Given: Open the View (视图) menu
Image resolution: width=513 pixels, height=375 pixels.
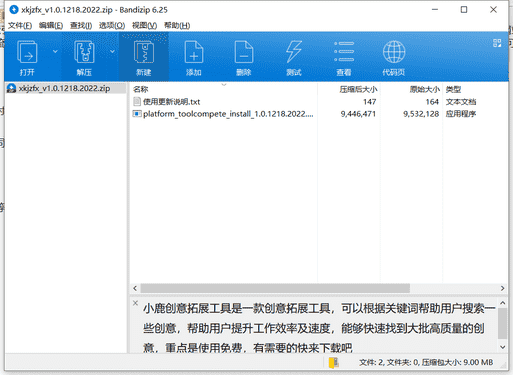Looking at the screenshot, I should coord(144,25).
